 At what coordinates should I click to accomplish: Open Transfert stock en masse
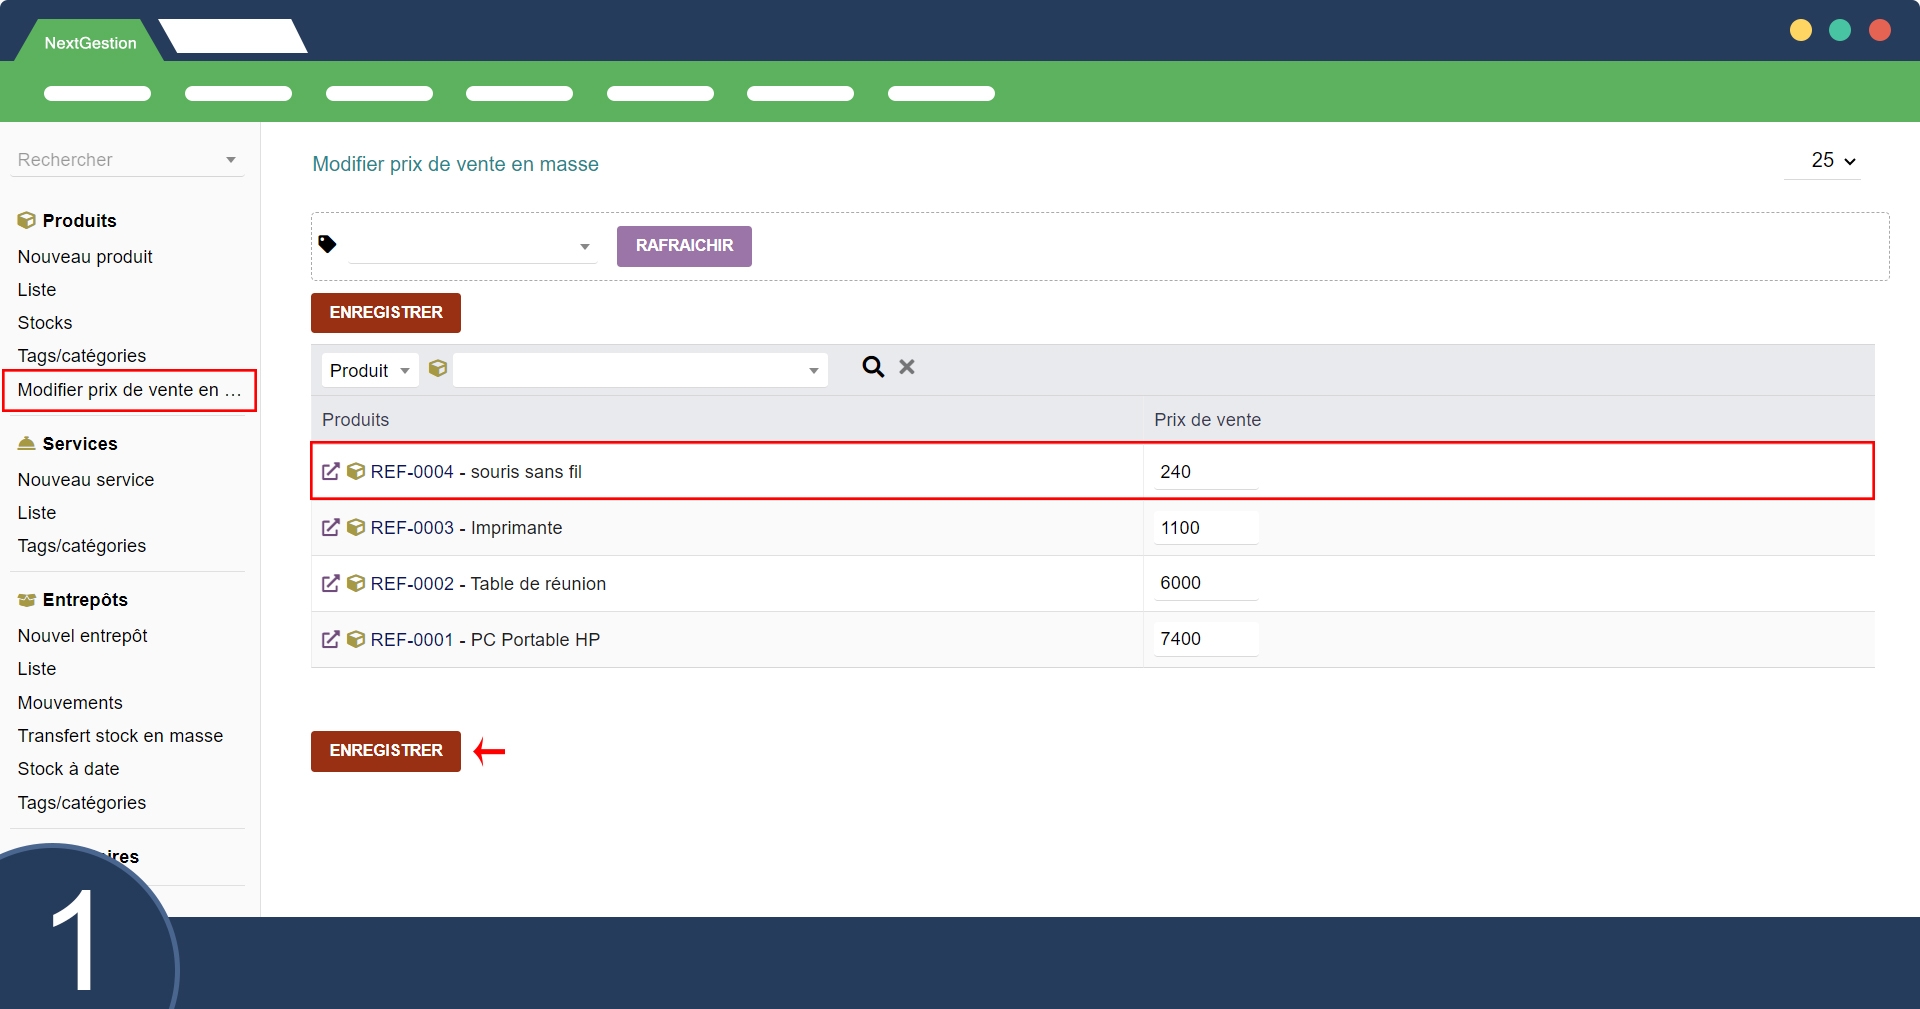[x=120, y=736]
